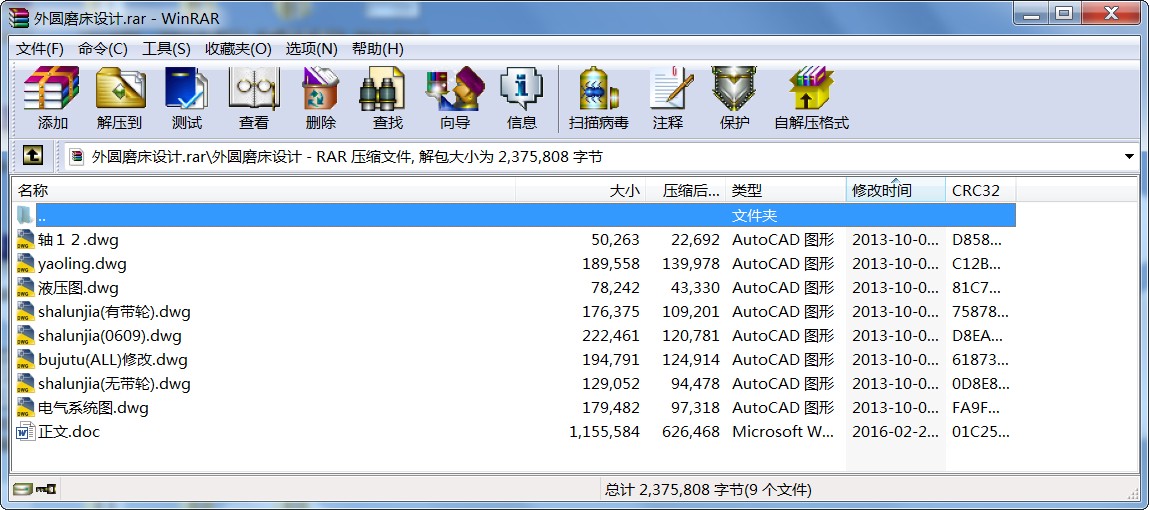Viewport: 1149px width, 510px height.
Task: Open the 文件(F) menu
Action: click(40, 49)
